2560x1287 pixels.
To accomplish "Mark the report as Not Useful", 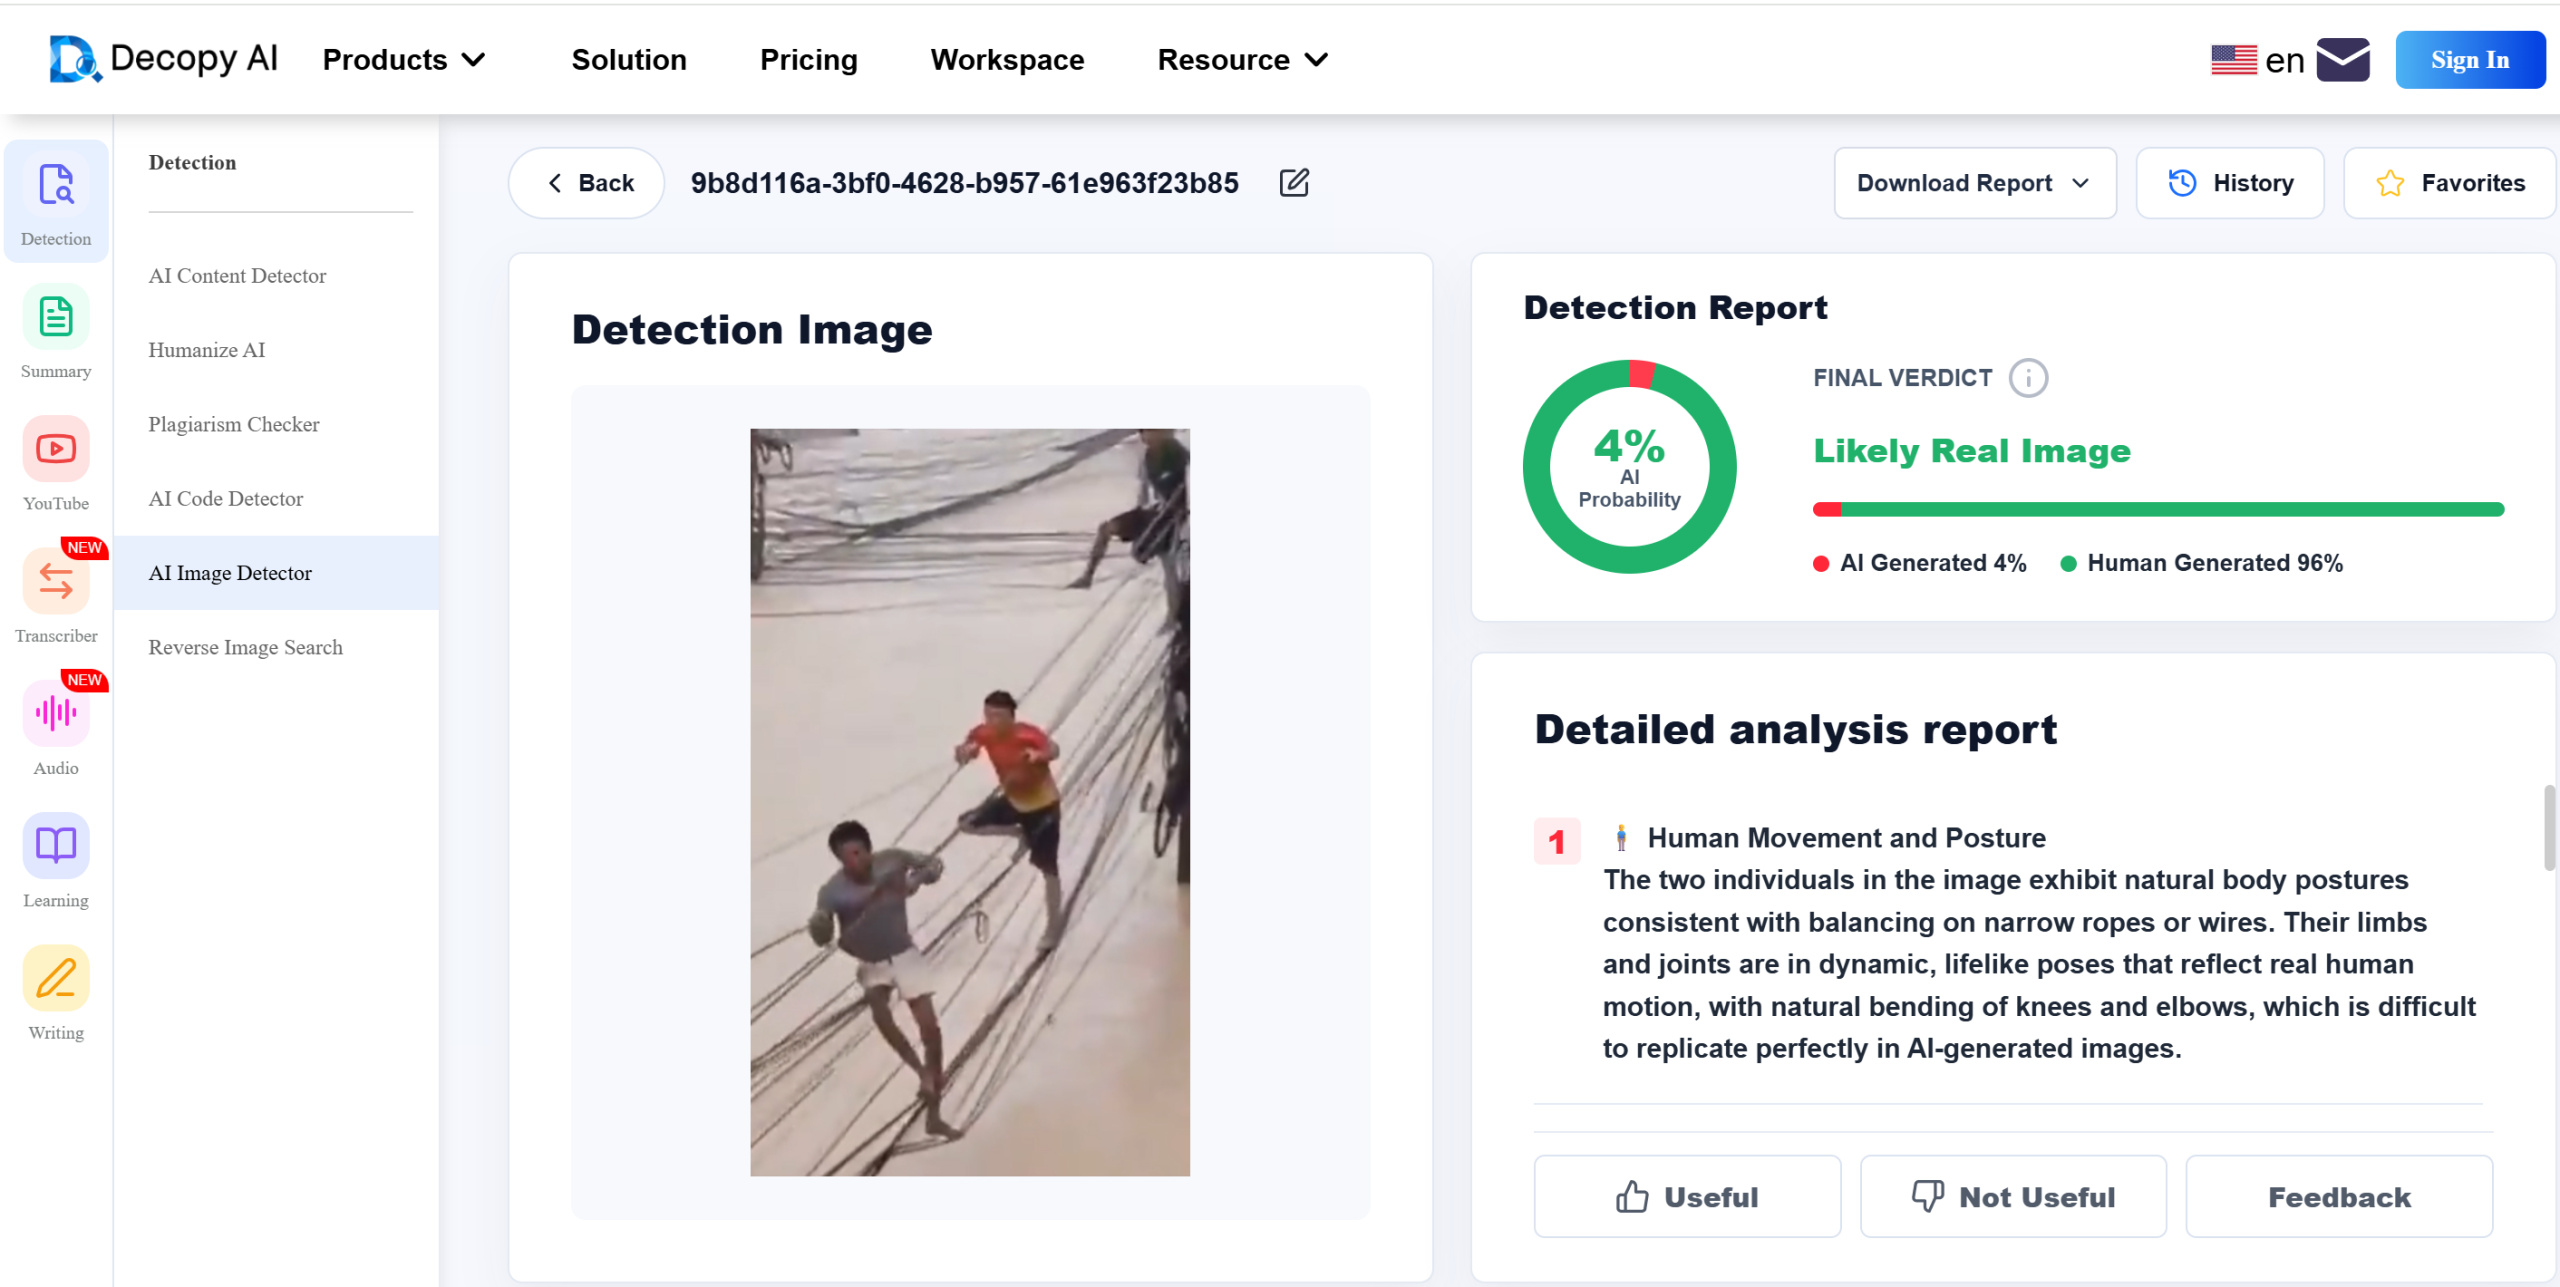I will [x=2013, y=1196].
